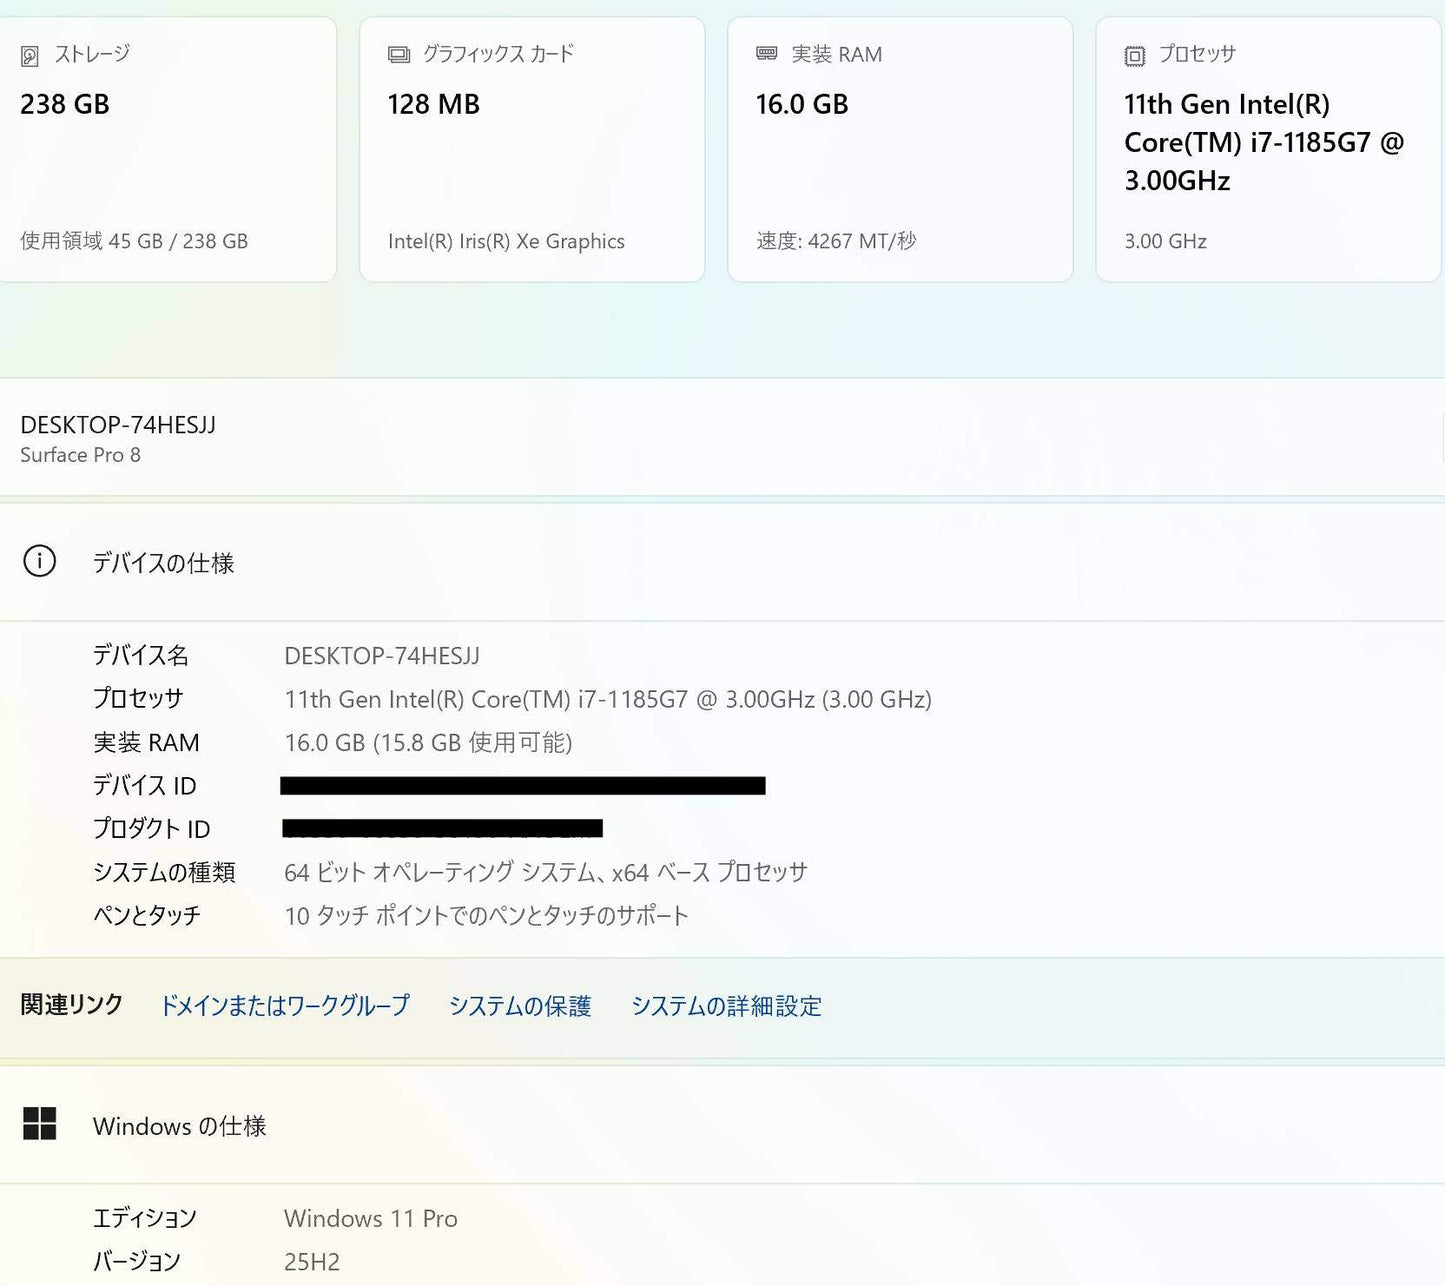Click the バージョン label
This screenshot has width=1445, height=1286.
coord(137,1261)
